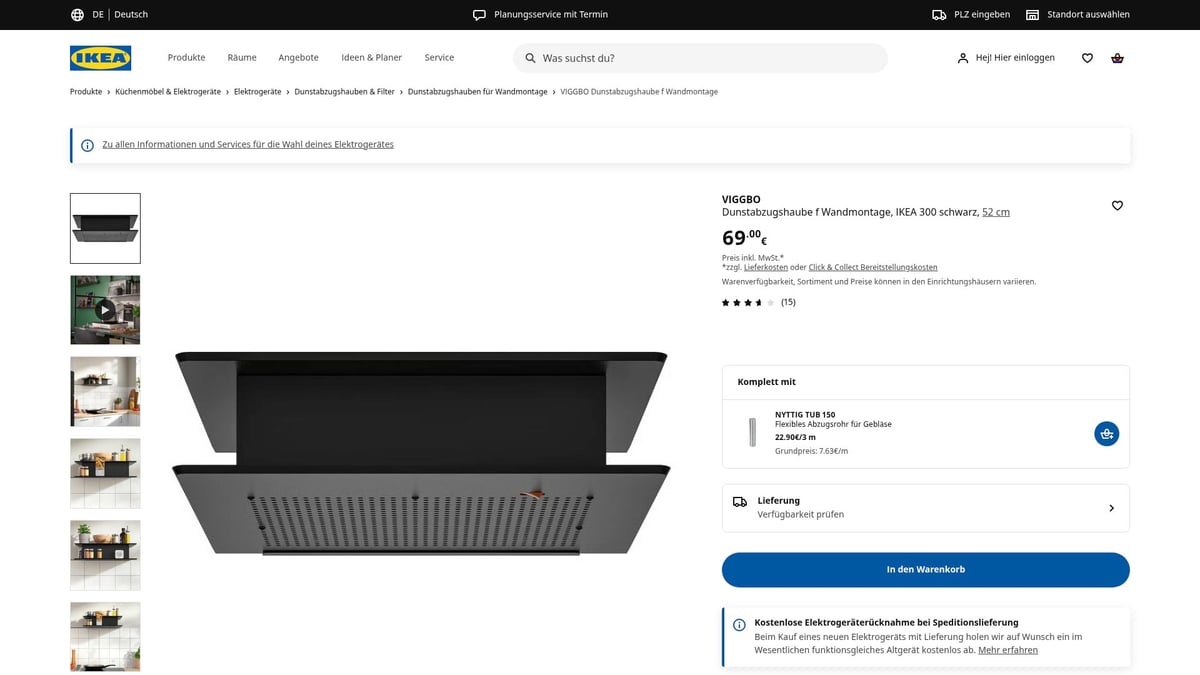Save VIGGBO with the heart icon near the title

point(1117,205)
